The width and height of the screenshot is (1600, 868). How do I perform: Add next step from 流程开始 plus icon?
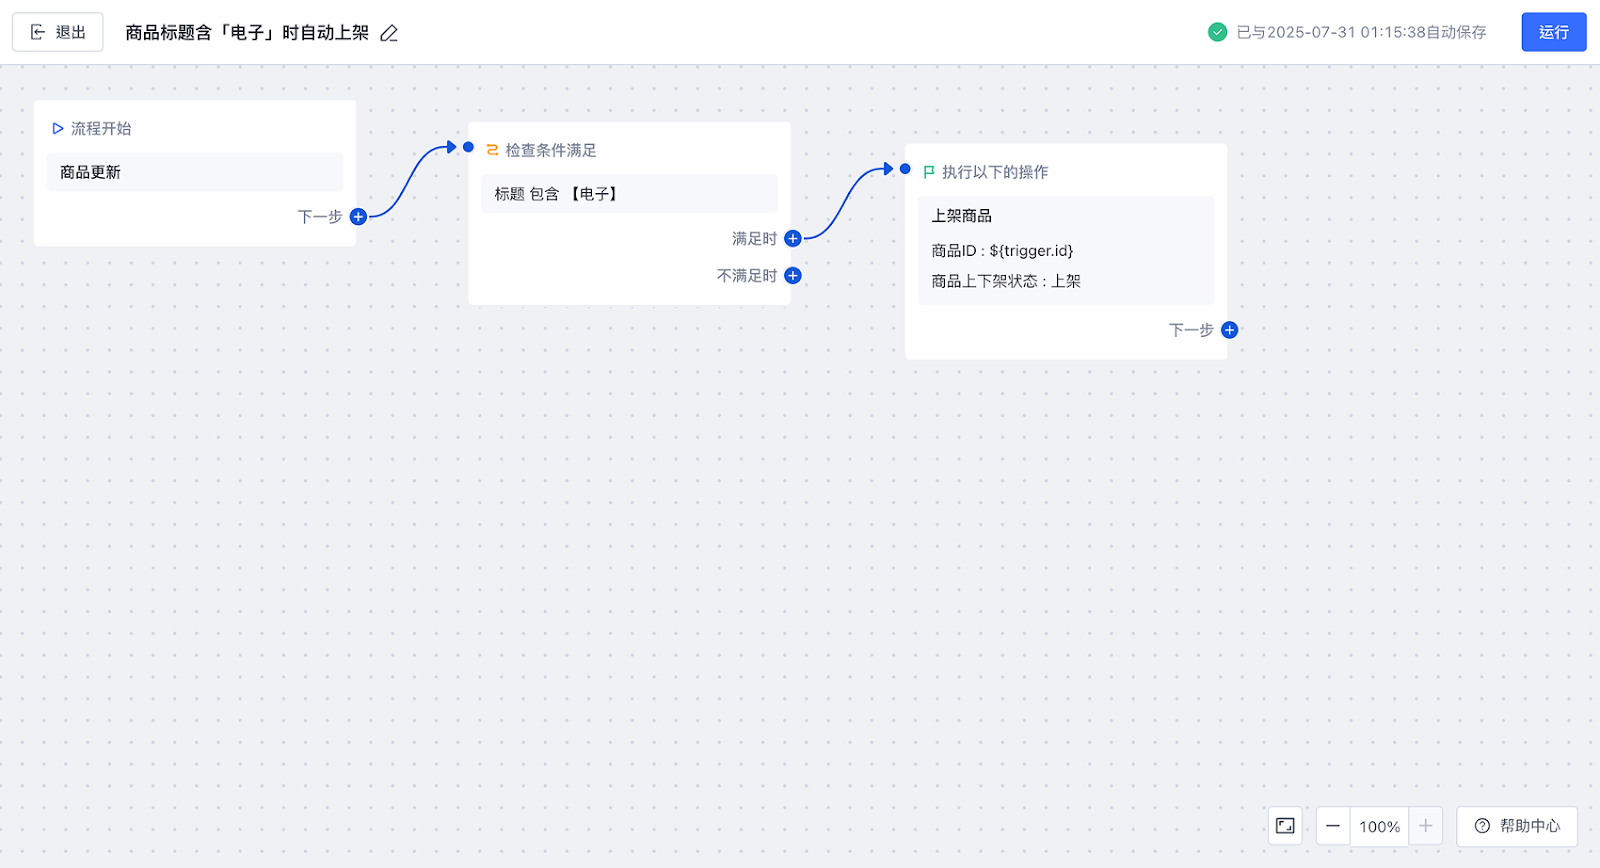click(358, 217)
